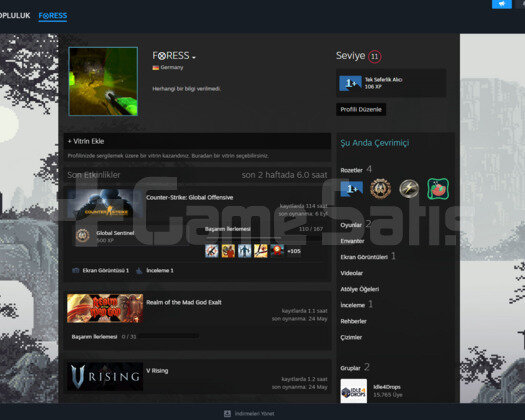The height and width of the screenshot is (420, 525).
Task: Click the Germany flag icon
Action: [x=155, y=68]
